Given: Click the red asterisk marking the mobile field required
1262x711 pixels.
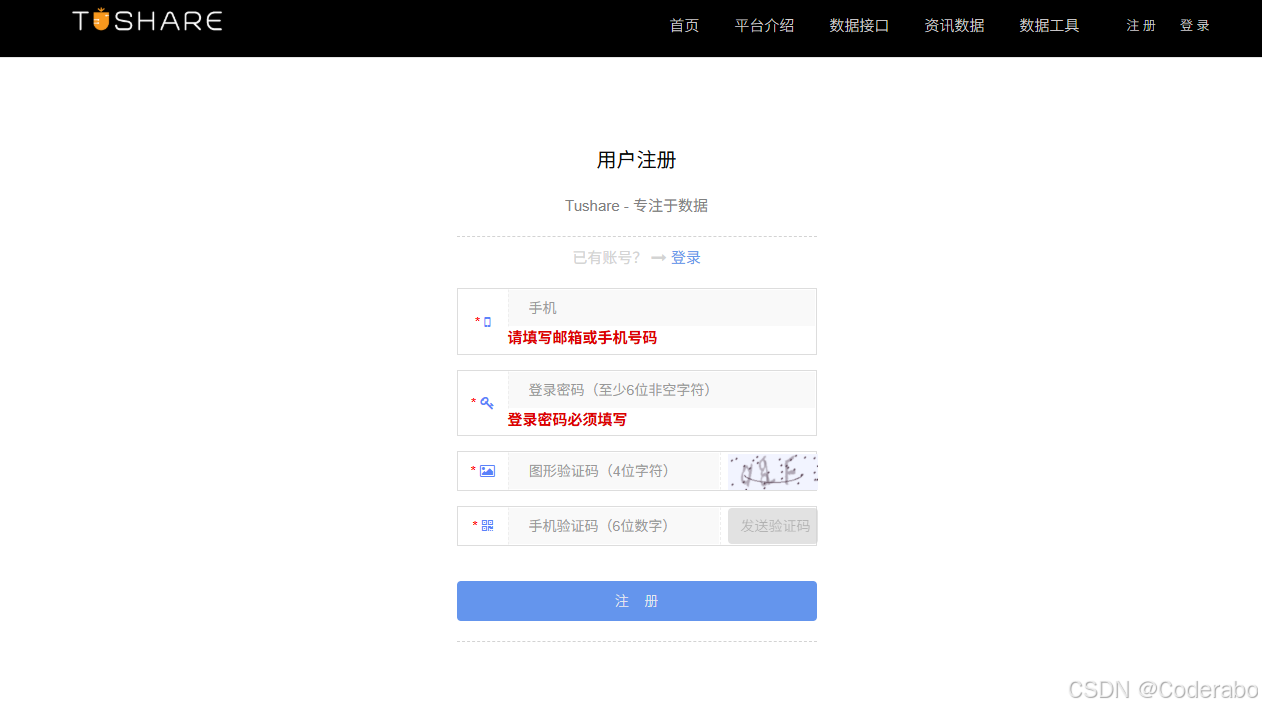Looking at the screenshot, I should click(475, 321).
